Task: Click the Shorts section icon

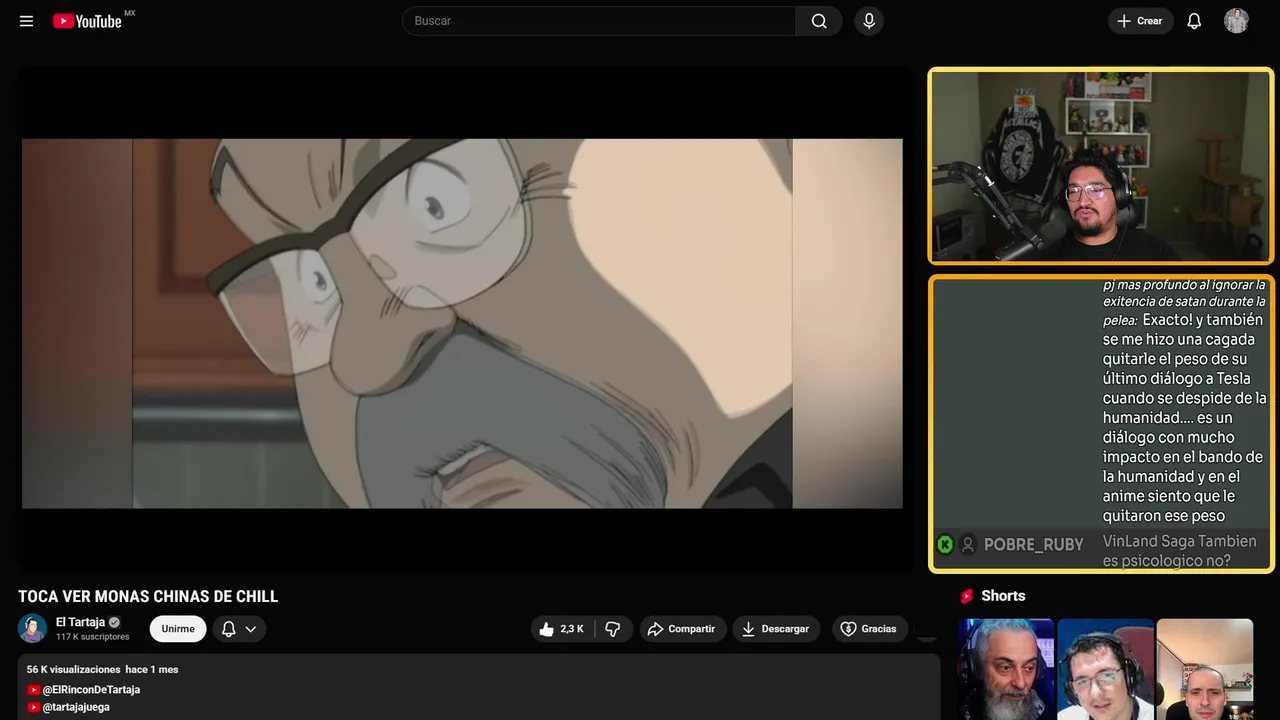Action: (967, 596)
